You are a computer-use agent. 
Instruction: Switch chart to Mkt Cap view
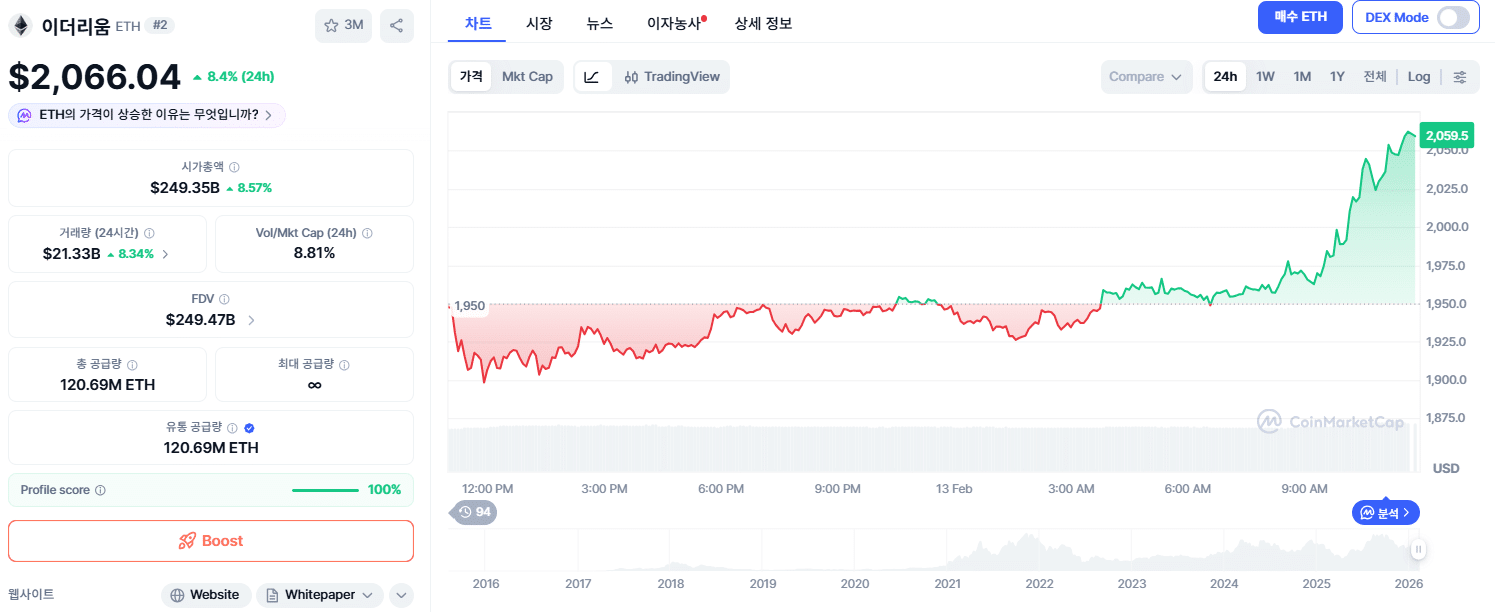pyautogui.click(x=528, y=76)
